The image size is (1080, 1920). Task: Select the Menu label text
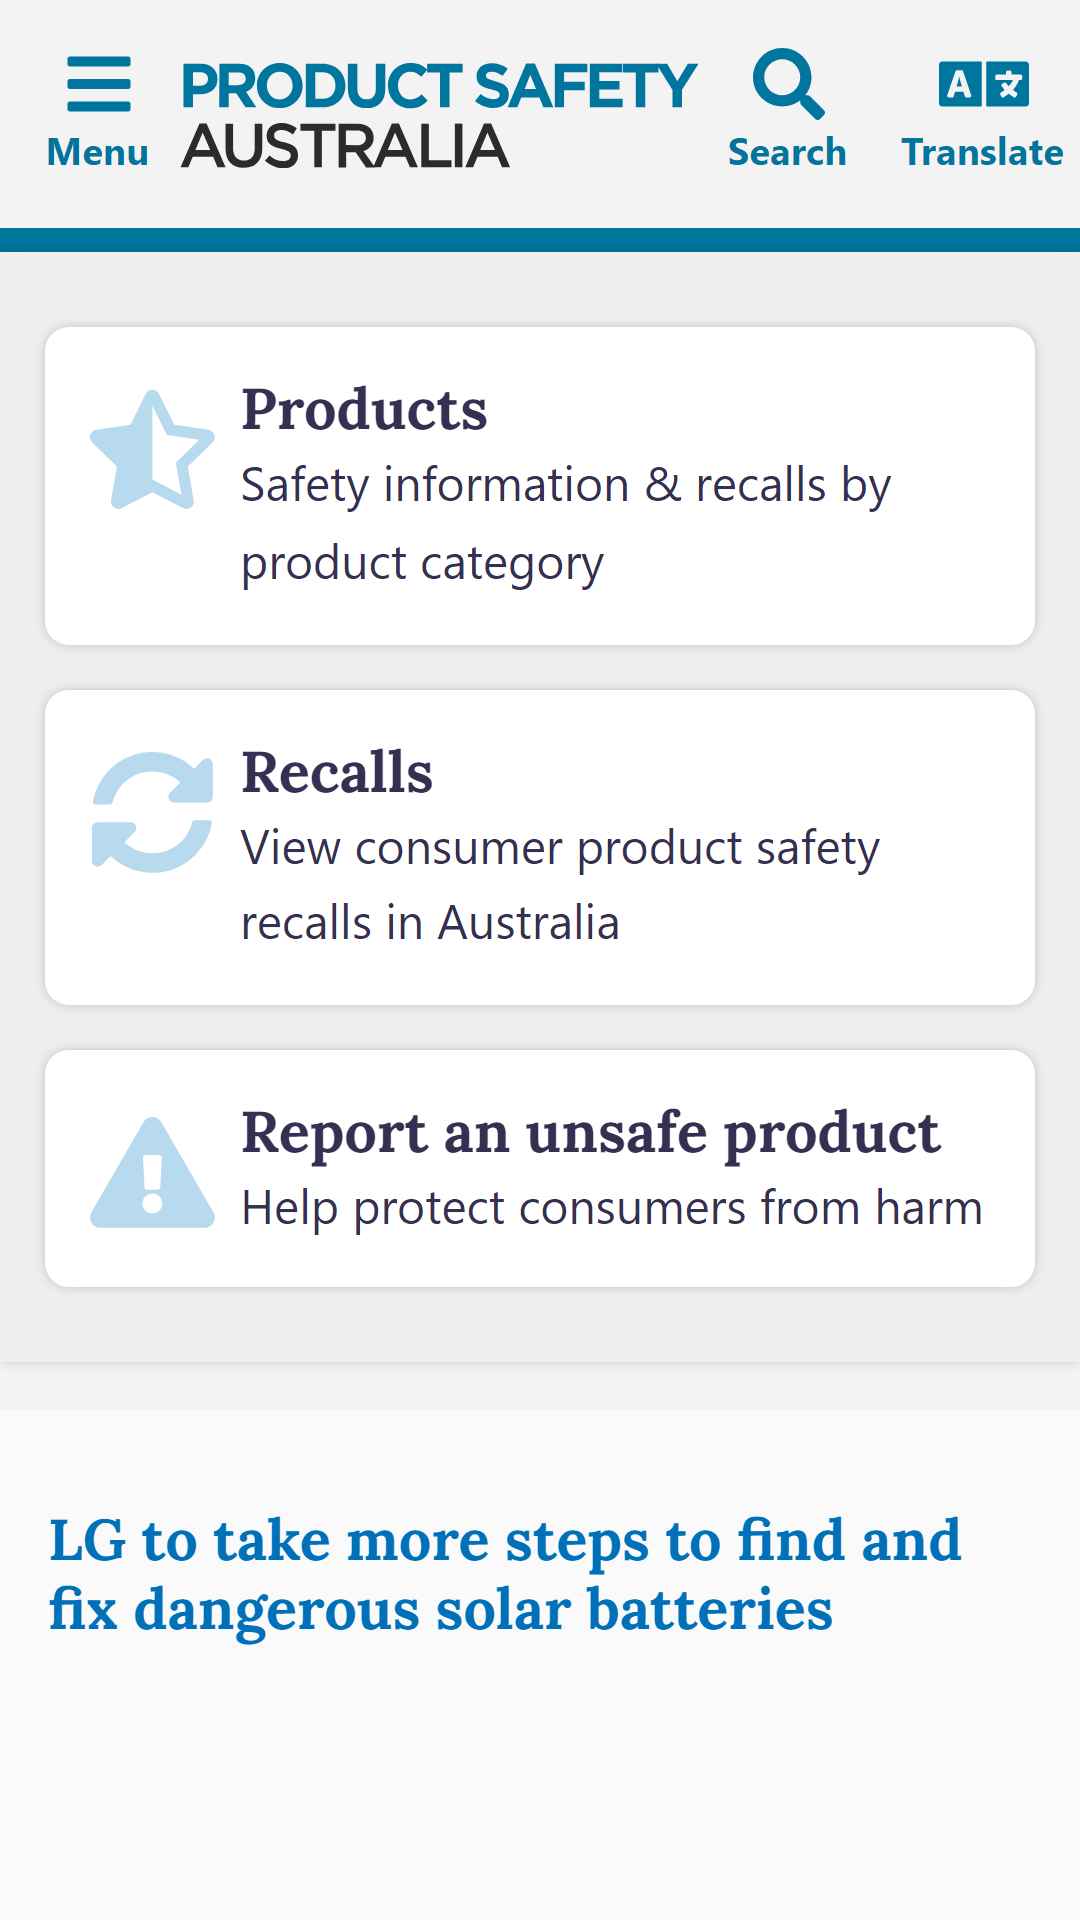tap(98, 152)
